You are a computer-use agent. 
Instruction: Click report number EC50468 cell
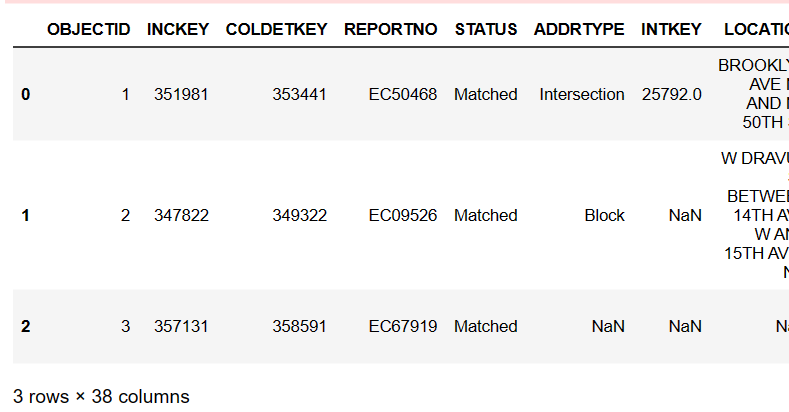(403, 94)
